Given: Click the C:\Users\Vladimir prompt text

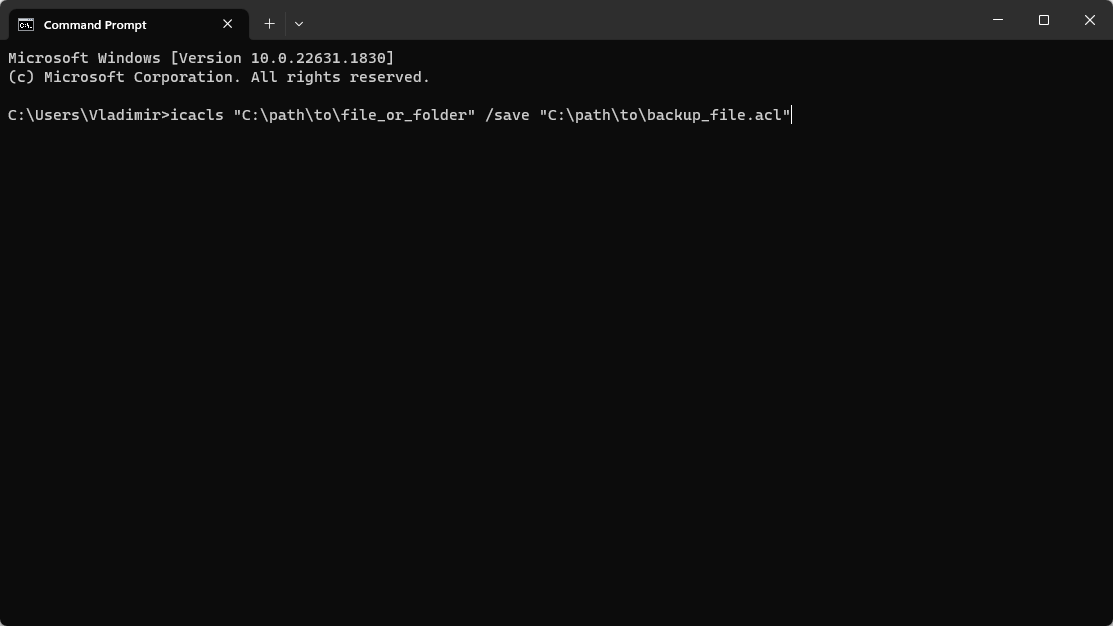Looking at the screenshot, I should pos(84,115).
